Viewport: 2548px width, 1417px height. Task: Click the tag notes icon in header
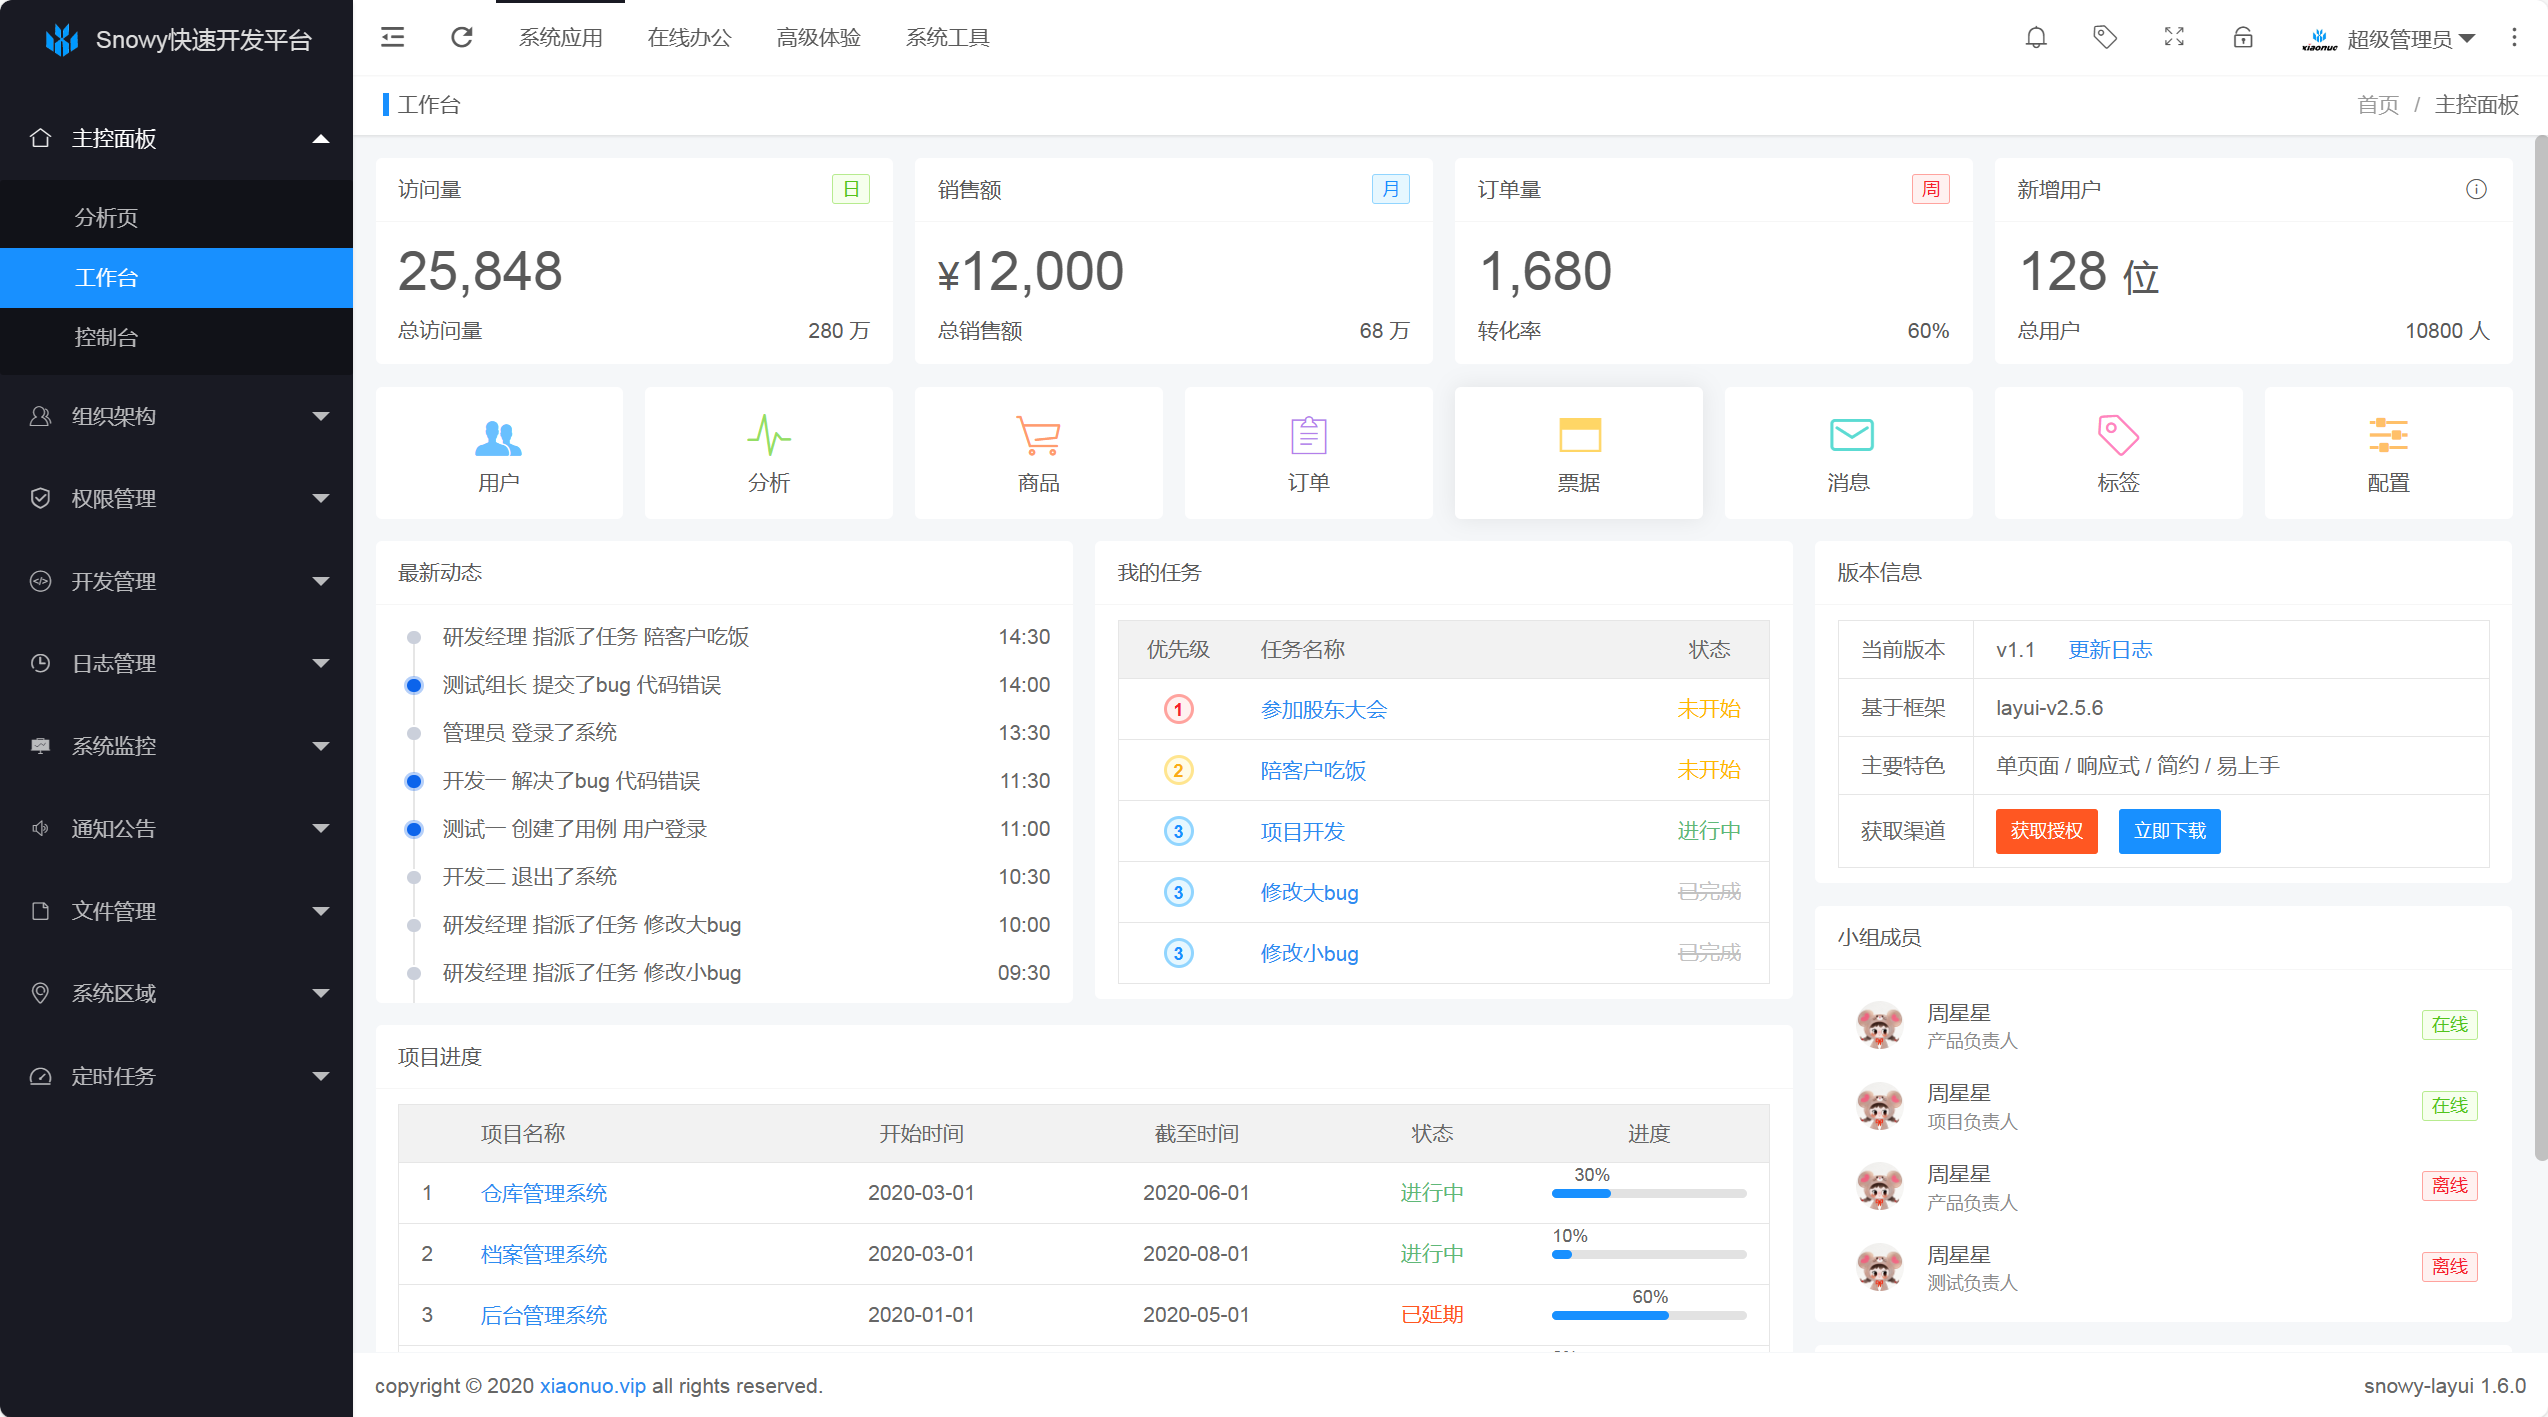[2105, 38]
